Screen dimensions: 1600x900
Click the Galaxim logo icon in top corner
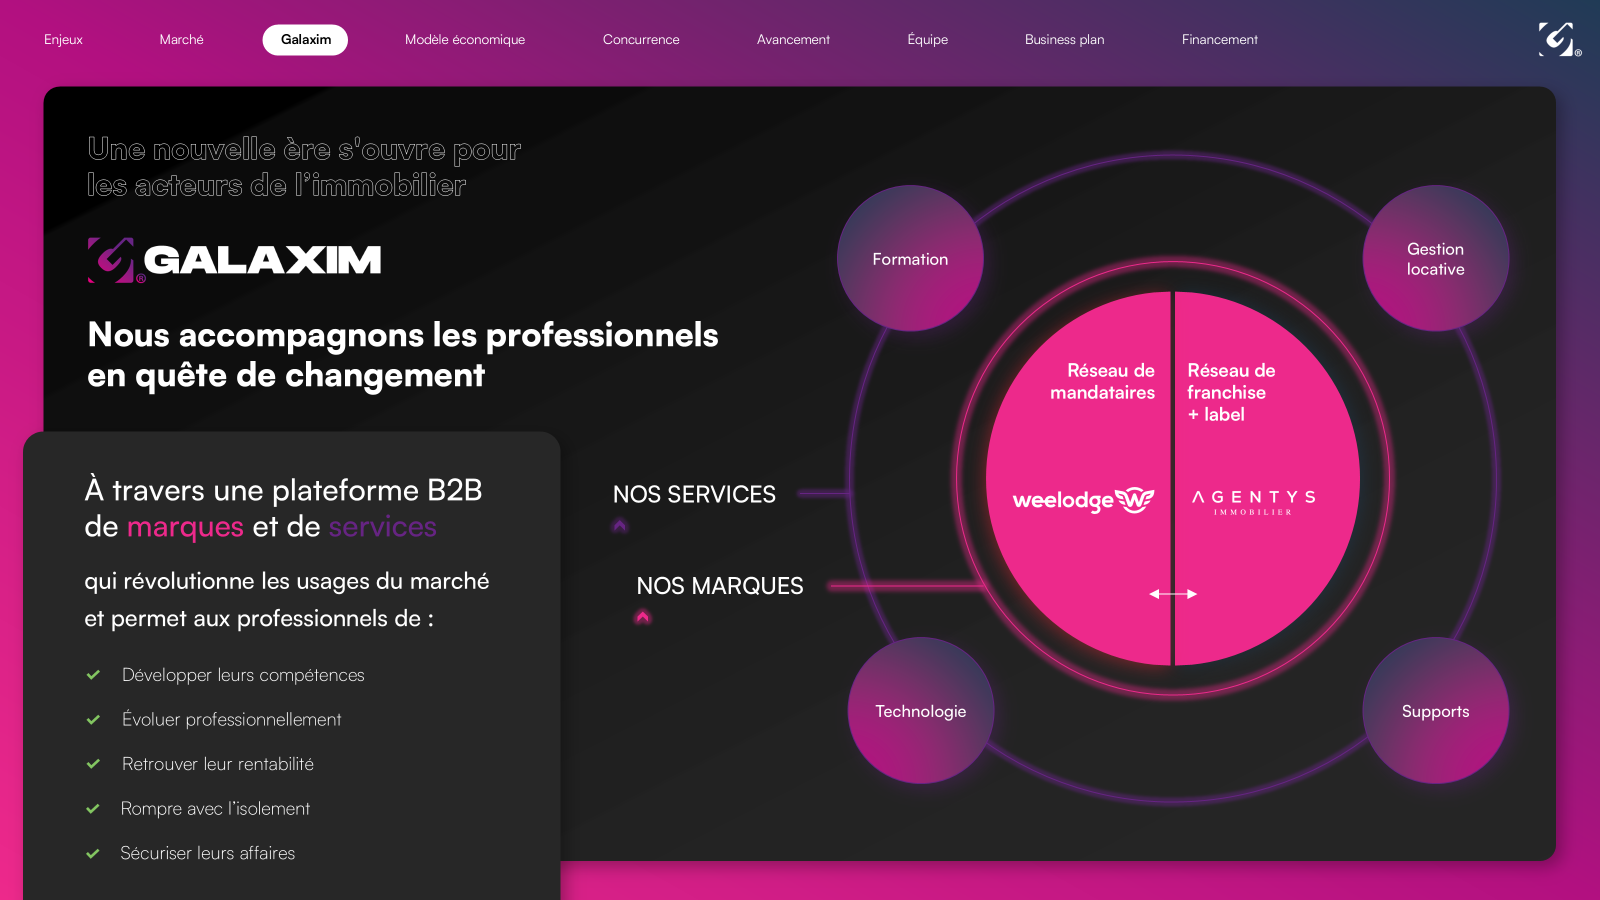point(1558,39)
